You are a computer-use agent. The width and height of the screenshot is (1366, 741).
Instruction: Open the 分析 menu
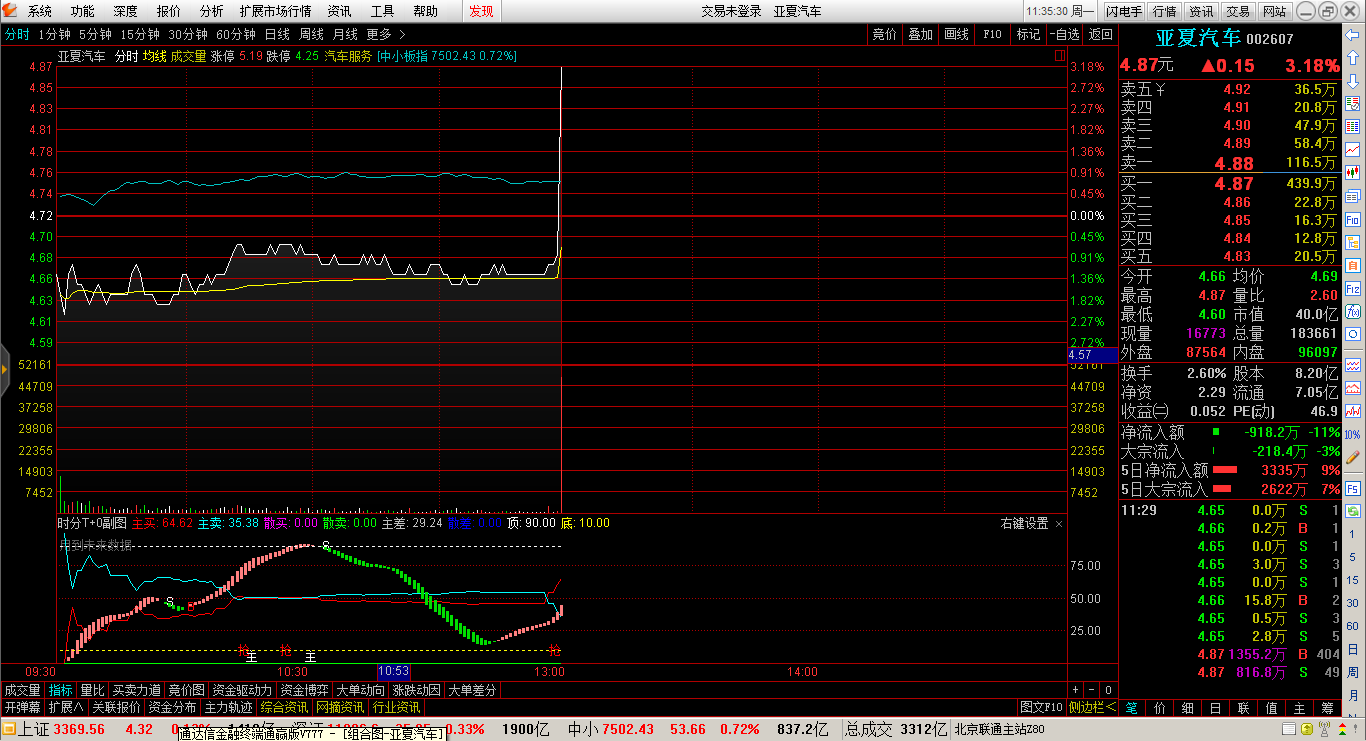[x=212, y=11]
